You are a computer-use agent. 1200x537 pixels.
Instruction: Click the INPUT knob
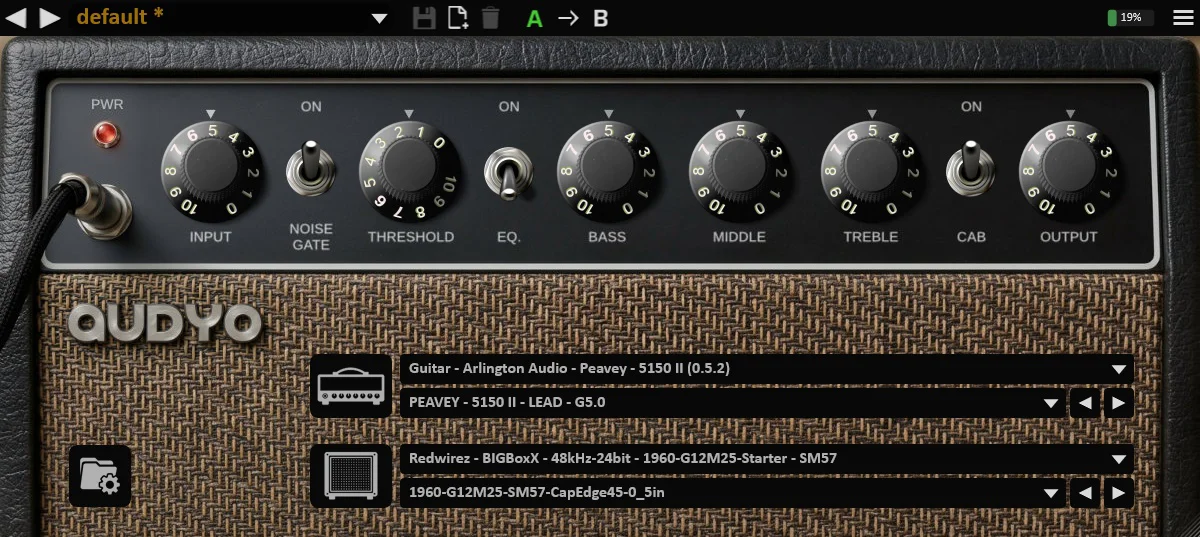point(210,169)
